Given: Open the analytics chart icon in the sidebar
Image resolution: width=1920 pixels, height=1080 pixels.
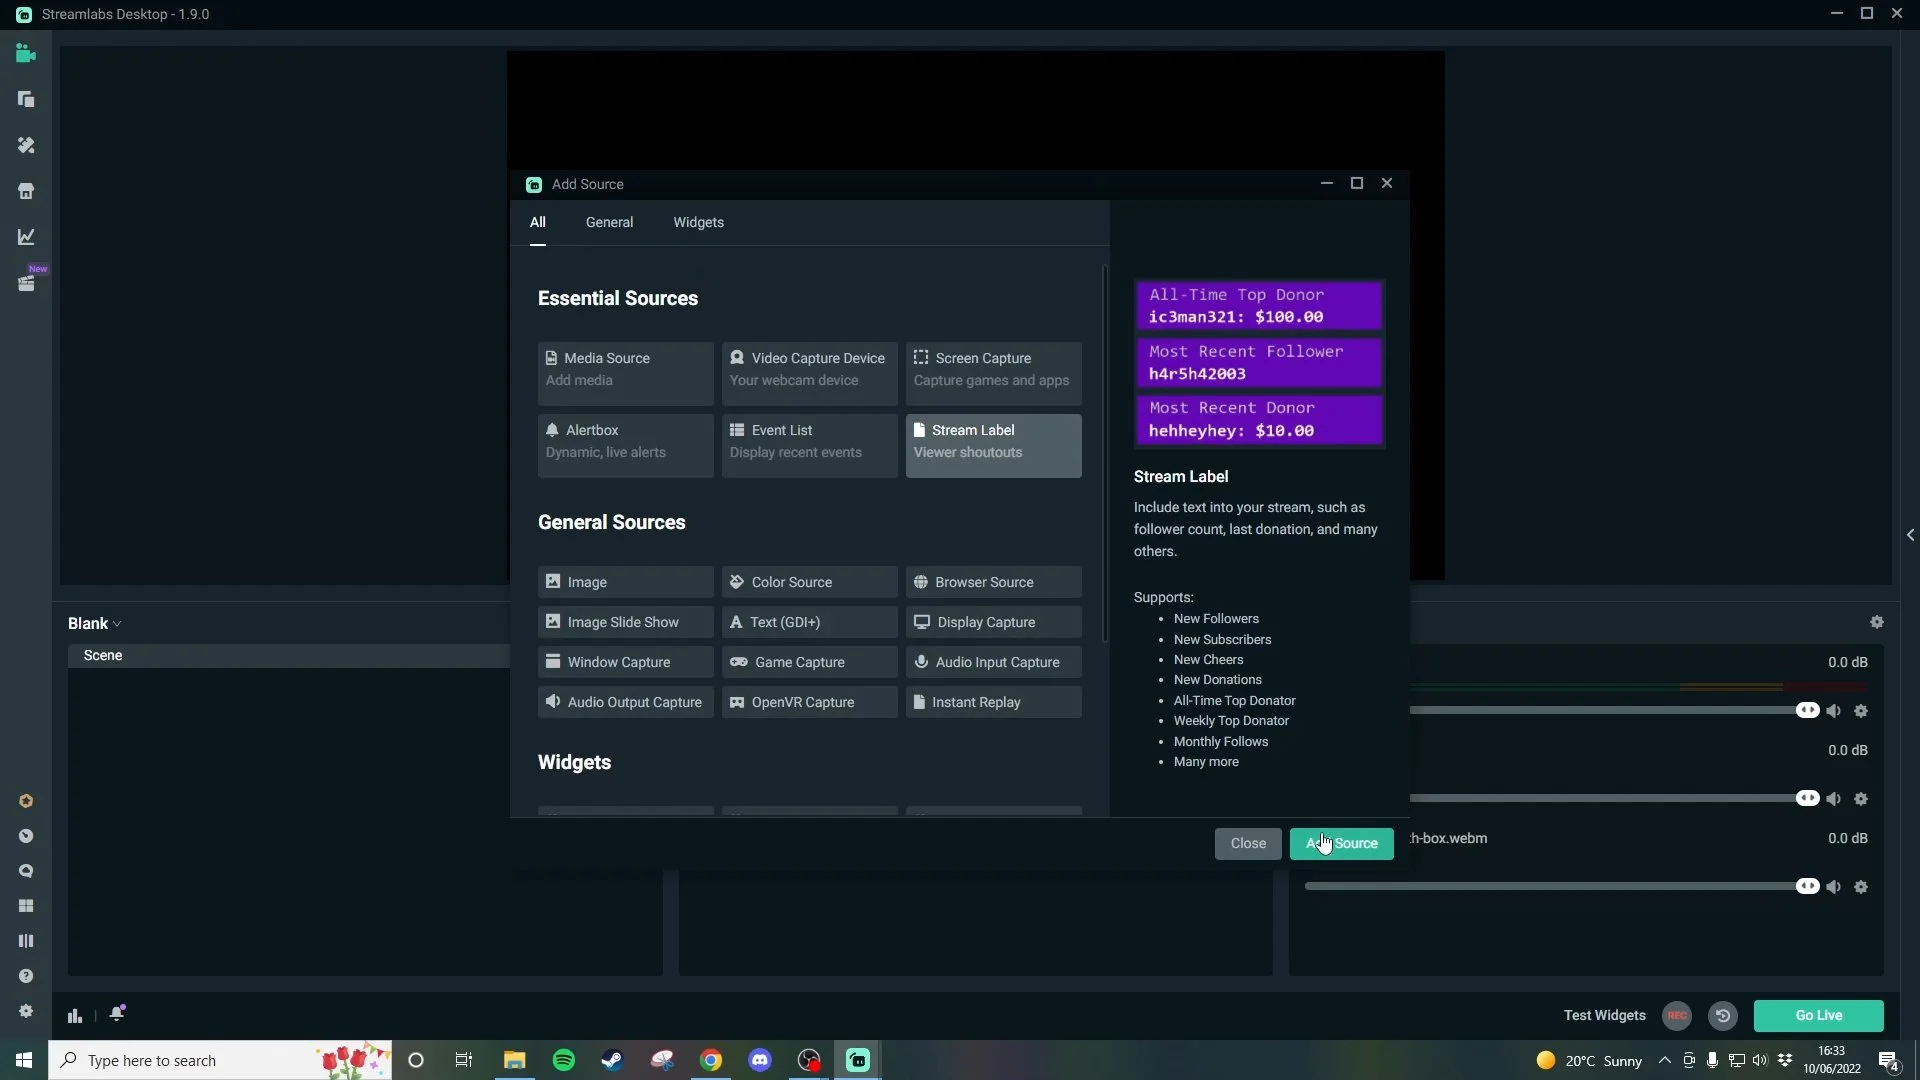Looking at the screenshot, I should (26, 237).
